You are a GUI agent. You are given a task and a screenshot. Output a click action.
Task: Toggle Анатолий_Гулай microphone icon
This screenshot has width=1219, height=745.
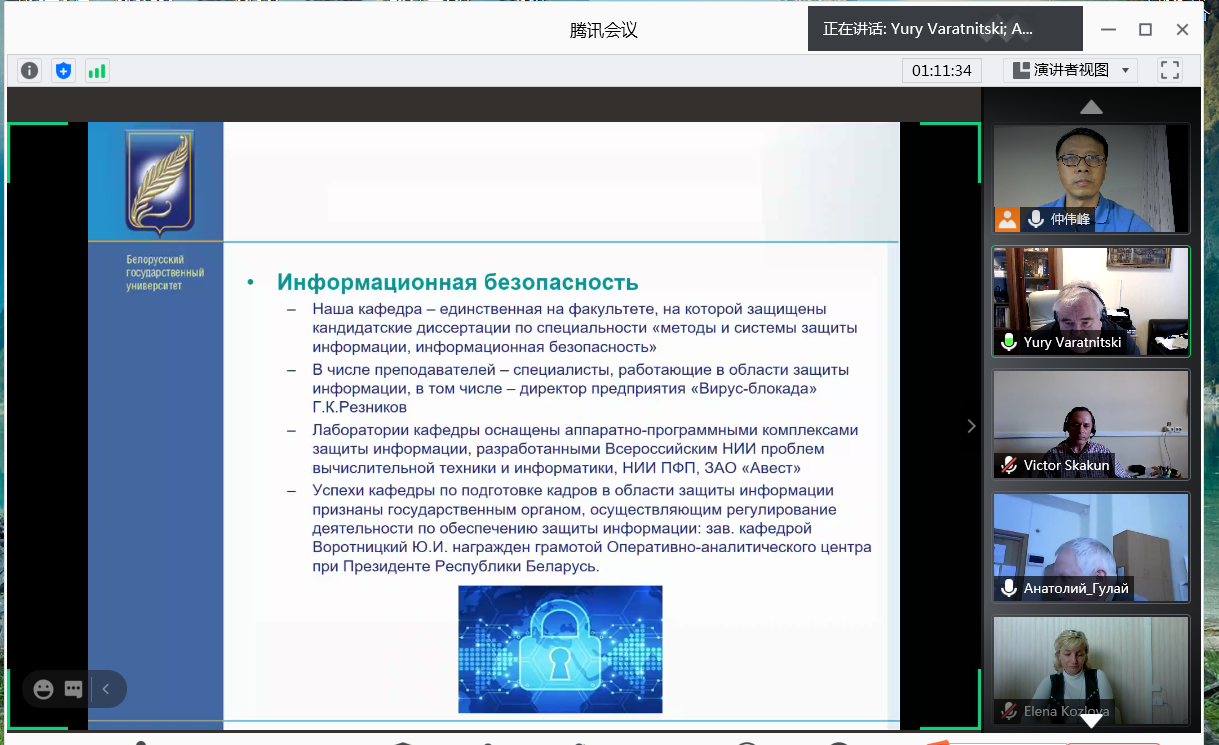(x=1009, y=588)
